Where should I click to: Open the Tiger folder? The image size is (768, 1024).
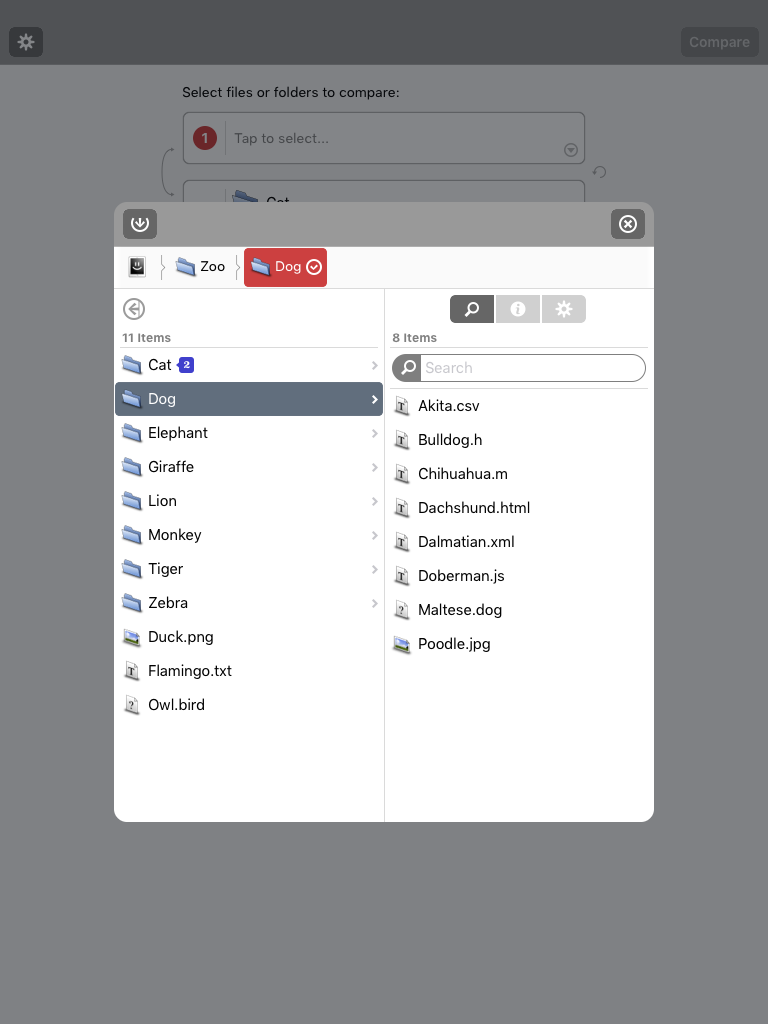coord(249,569)
